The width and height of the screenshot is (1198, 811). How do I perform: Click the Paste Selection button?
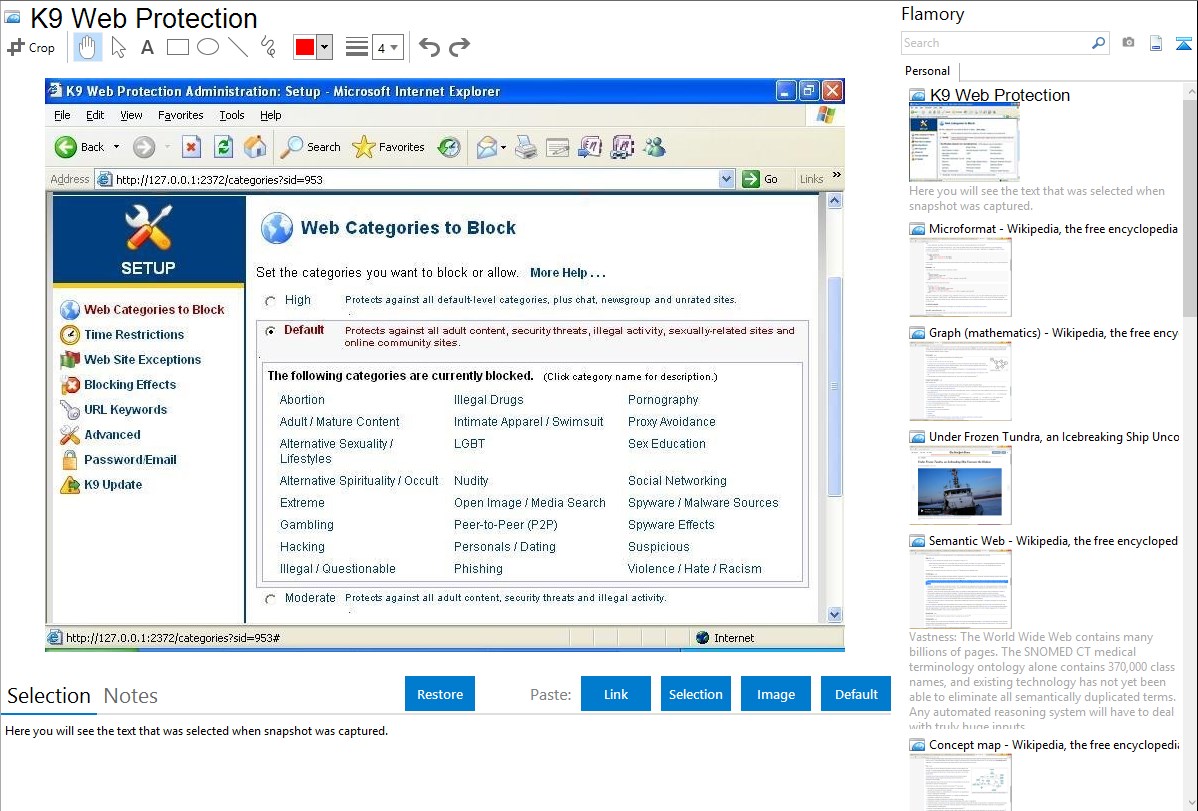[695, 694]
